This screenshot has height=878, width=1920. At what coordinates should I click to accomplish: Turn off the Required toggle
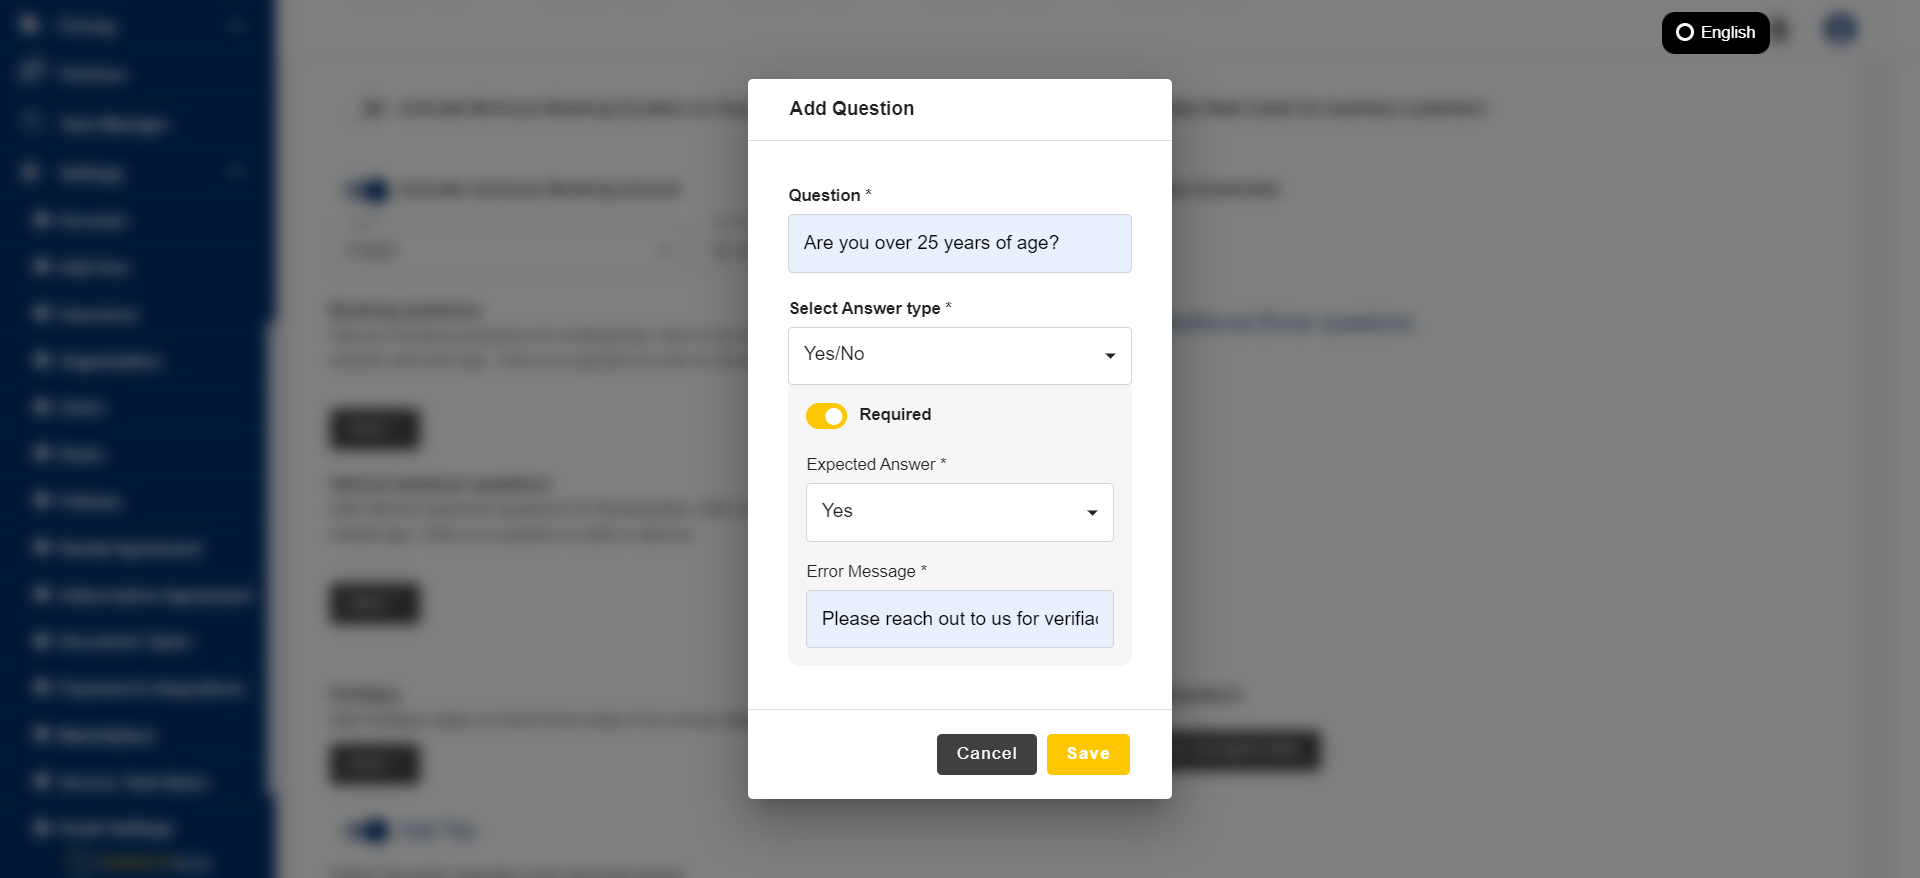[826, 416]
